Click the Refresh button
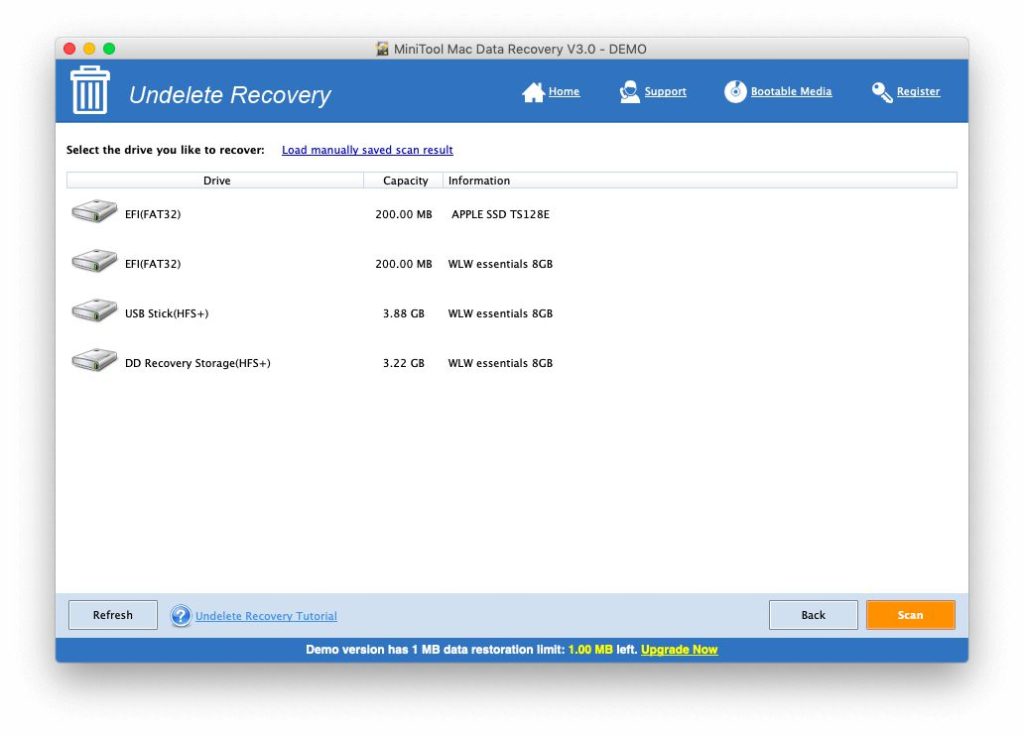The height and width of the screenshot is (736, 1024). point(113,615)
